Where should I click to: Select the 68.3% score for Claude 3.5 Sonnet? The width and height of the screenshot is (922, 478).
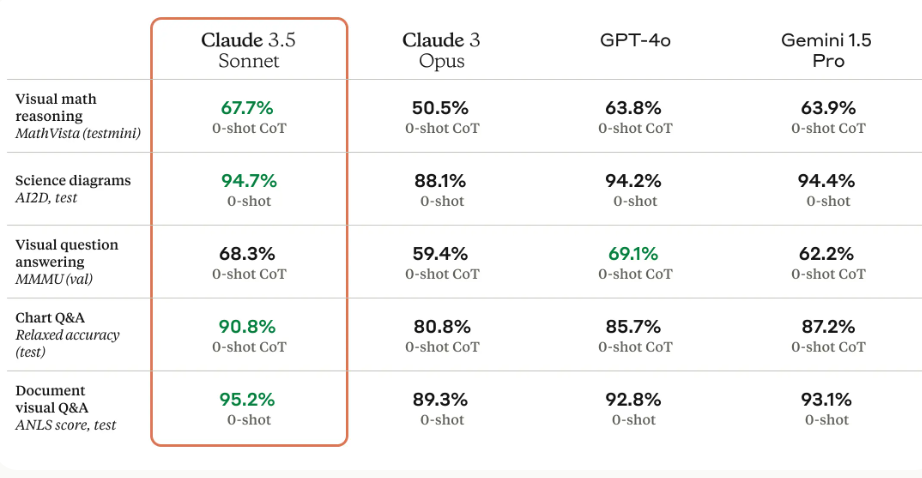click(x=248, y=254)
